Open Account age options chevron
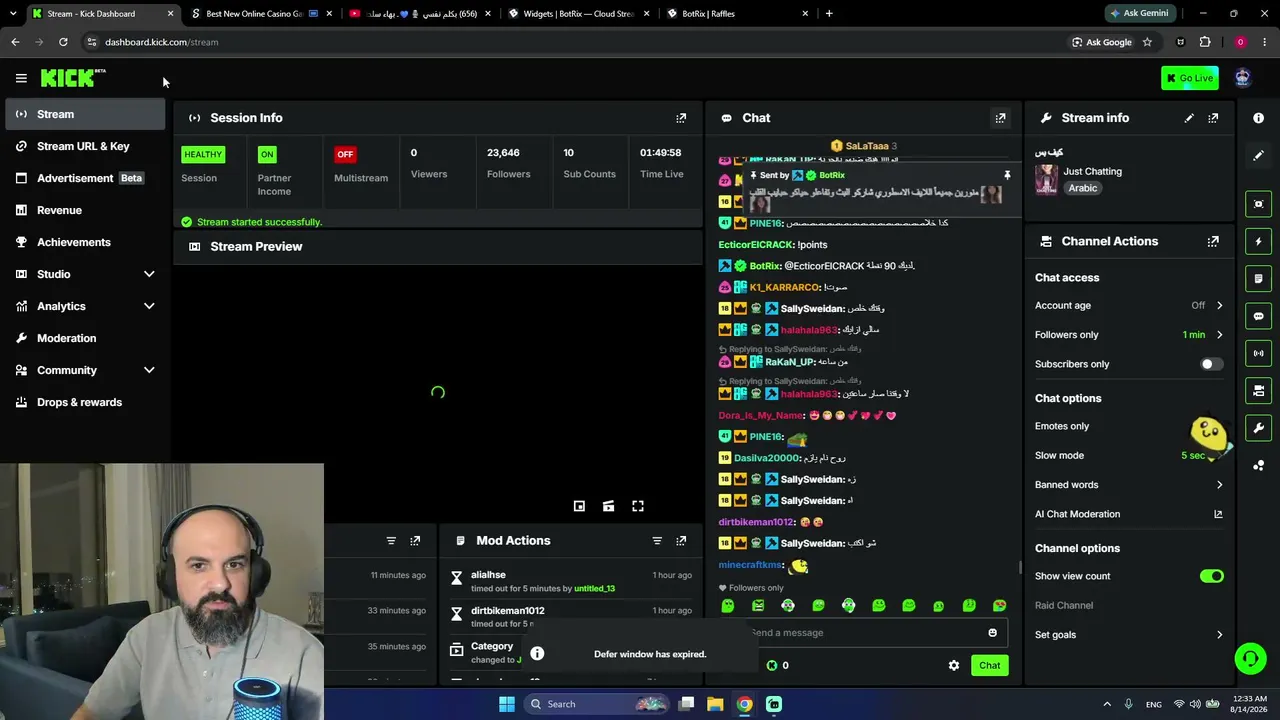The height and width of the screenshot is (720, 1280). 1219,306
